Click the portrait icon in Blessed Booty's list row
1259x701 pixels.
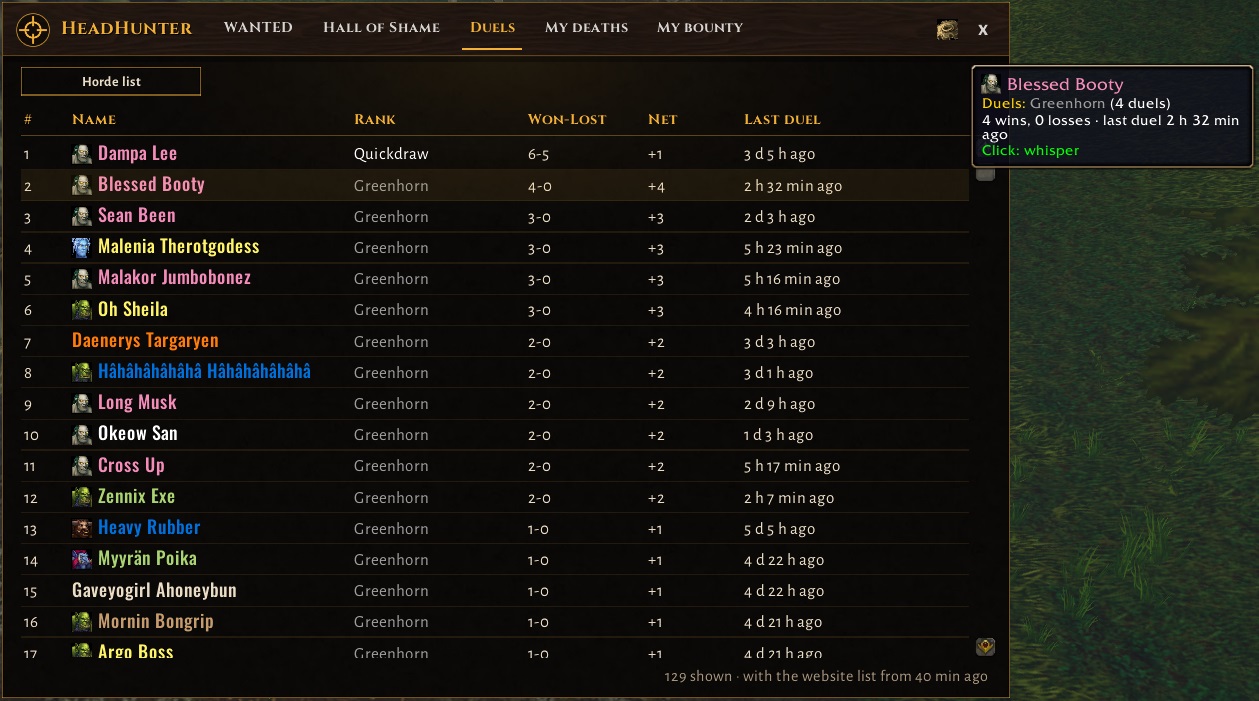tap(82, 185)
